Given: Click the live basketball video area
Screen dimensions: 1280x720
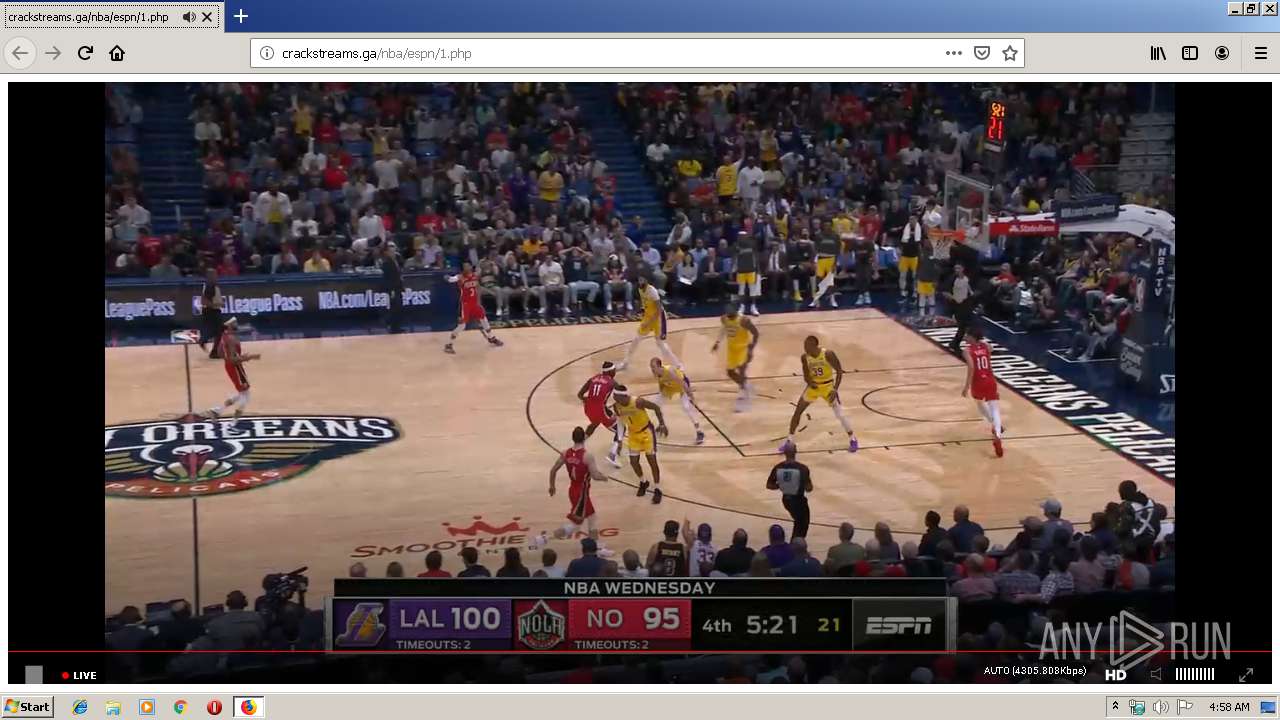Looking at the screenshot, I should pos(640,365).
